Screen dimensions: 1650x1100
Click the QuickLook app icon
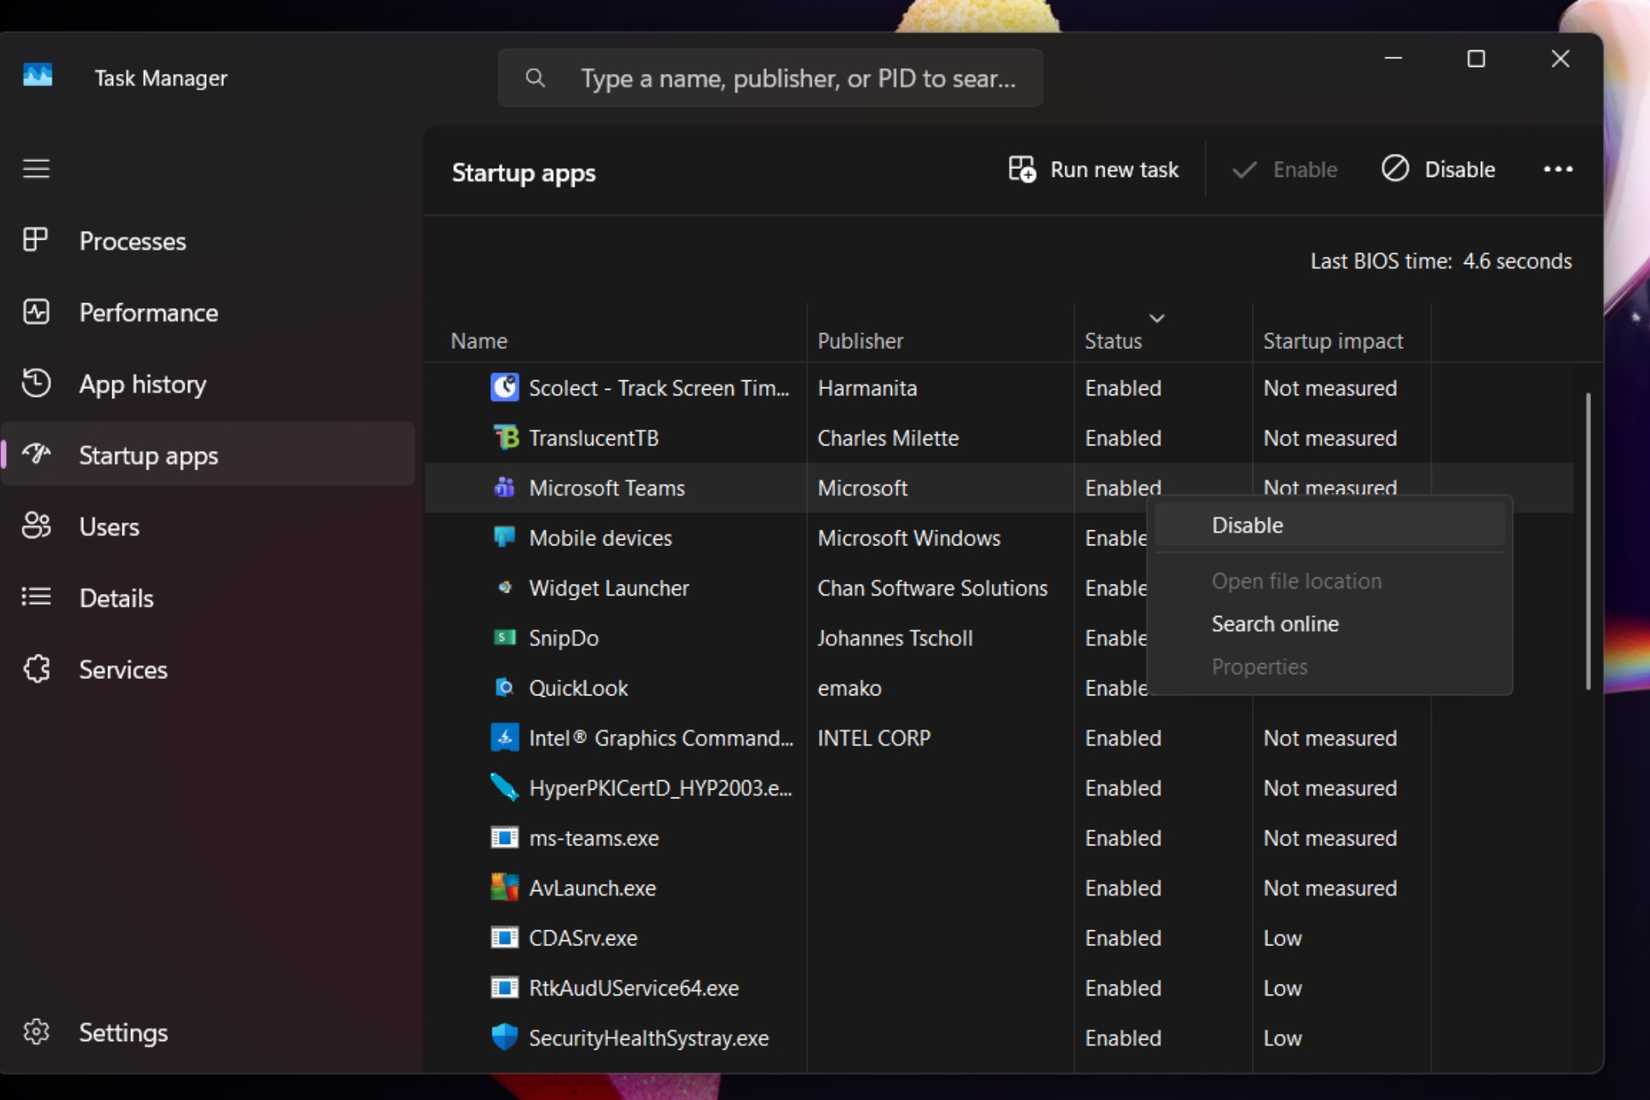coord(505,687)
